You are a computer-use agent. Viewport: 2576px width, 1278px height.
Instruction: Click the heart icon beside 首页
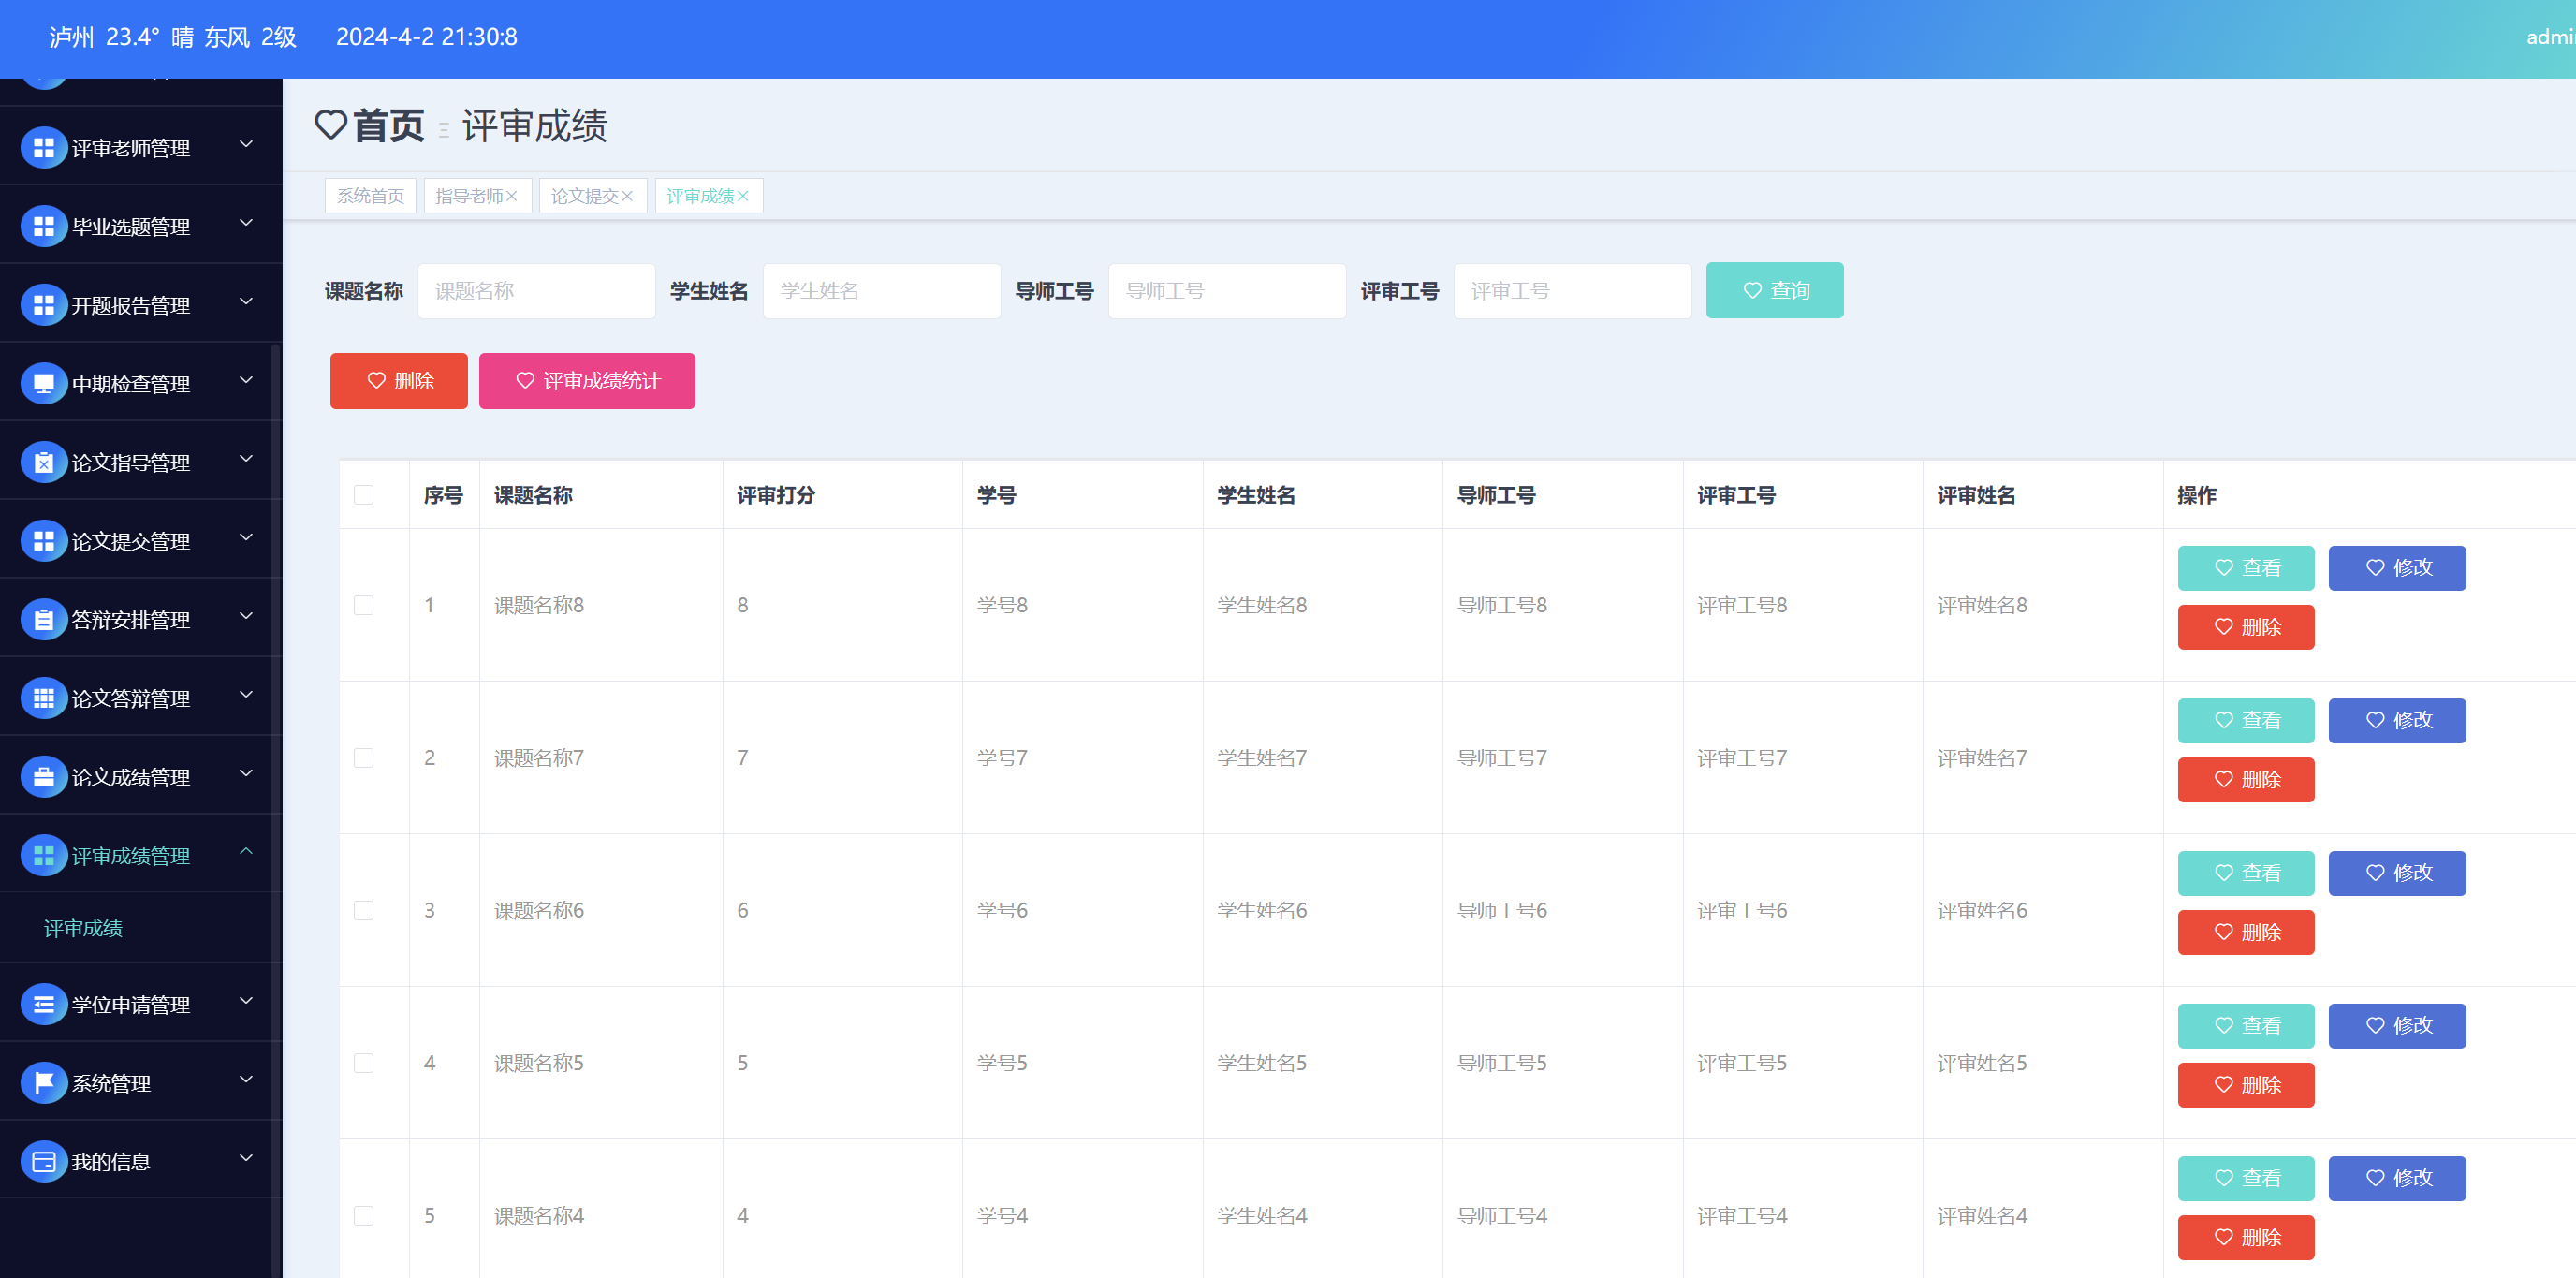tap(332, 124)
